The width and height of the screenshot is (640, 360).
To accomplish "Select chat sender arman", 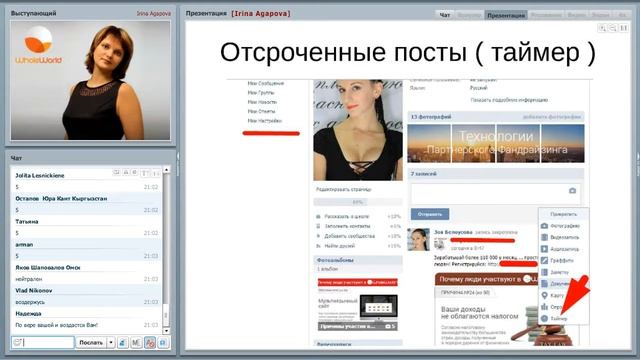I will pyautogui.click(x=24, y=244).
